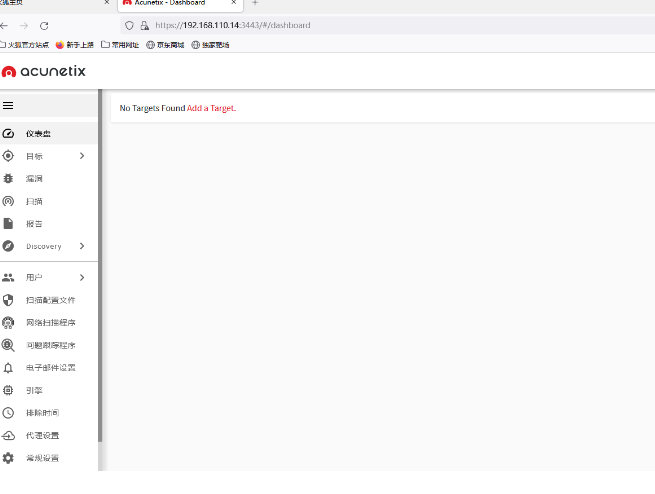Expand the 目标 targets submenu chevron

click(x=82, y=156)
